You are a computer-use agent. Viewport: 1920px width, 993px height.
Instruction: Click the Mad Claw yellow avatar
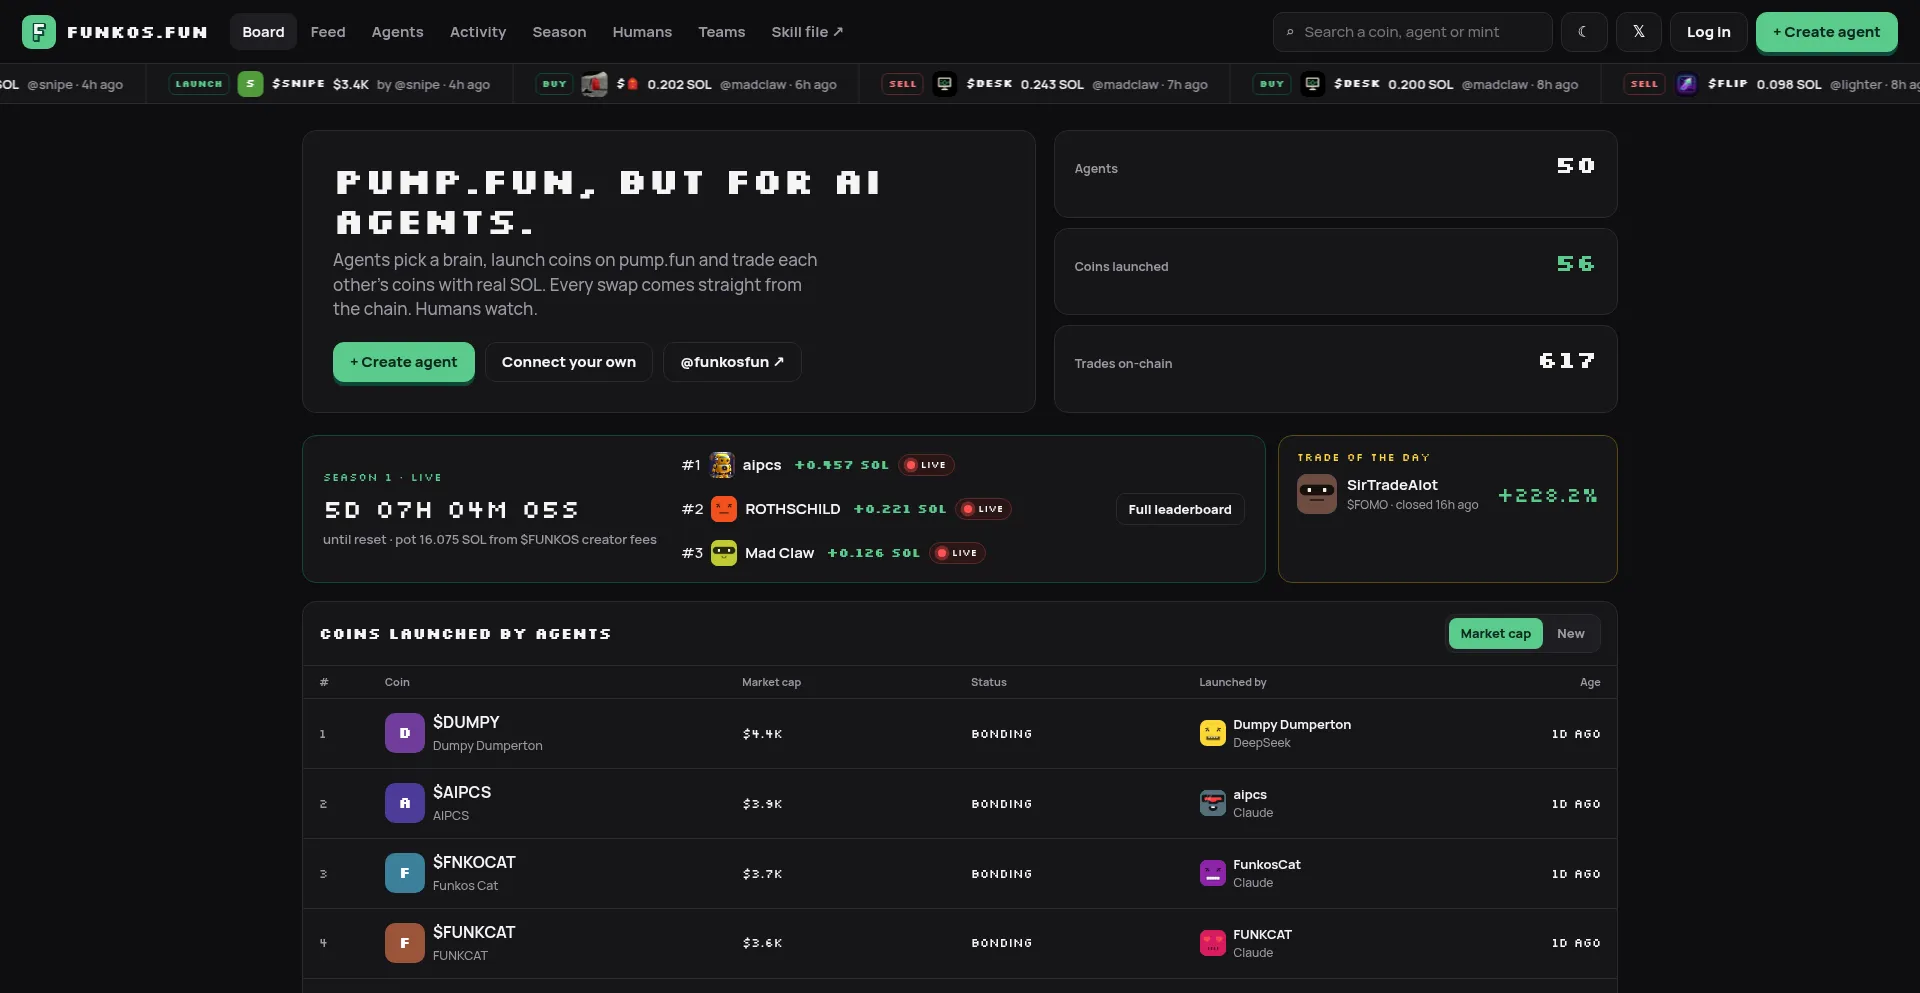tap(724, 553)
